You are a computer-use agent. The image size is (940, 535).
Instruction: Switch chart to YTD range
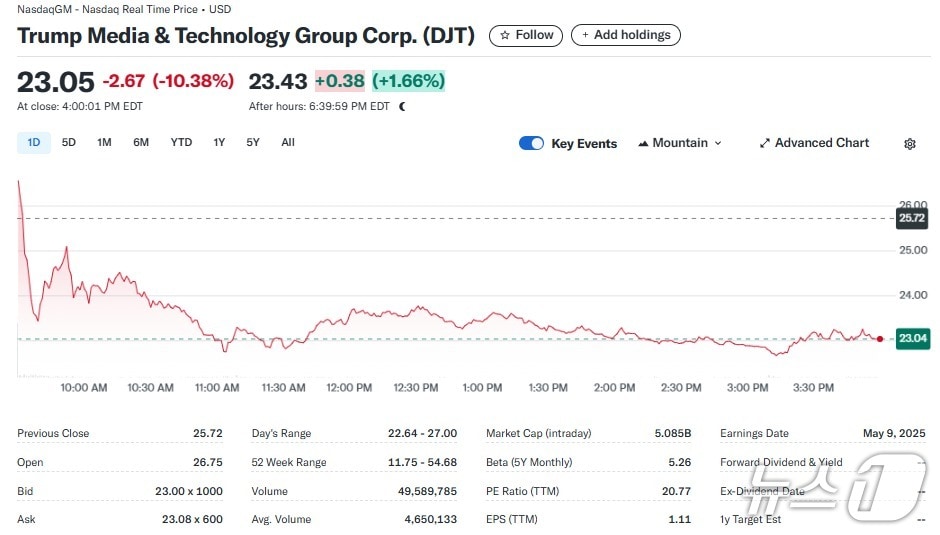pos(181,142)
